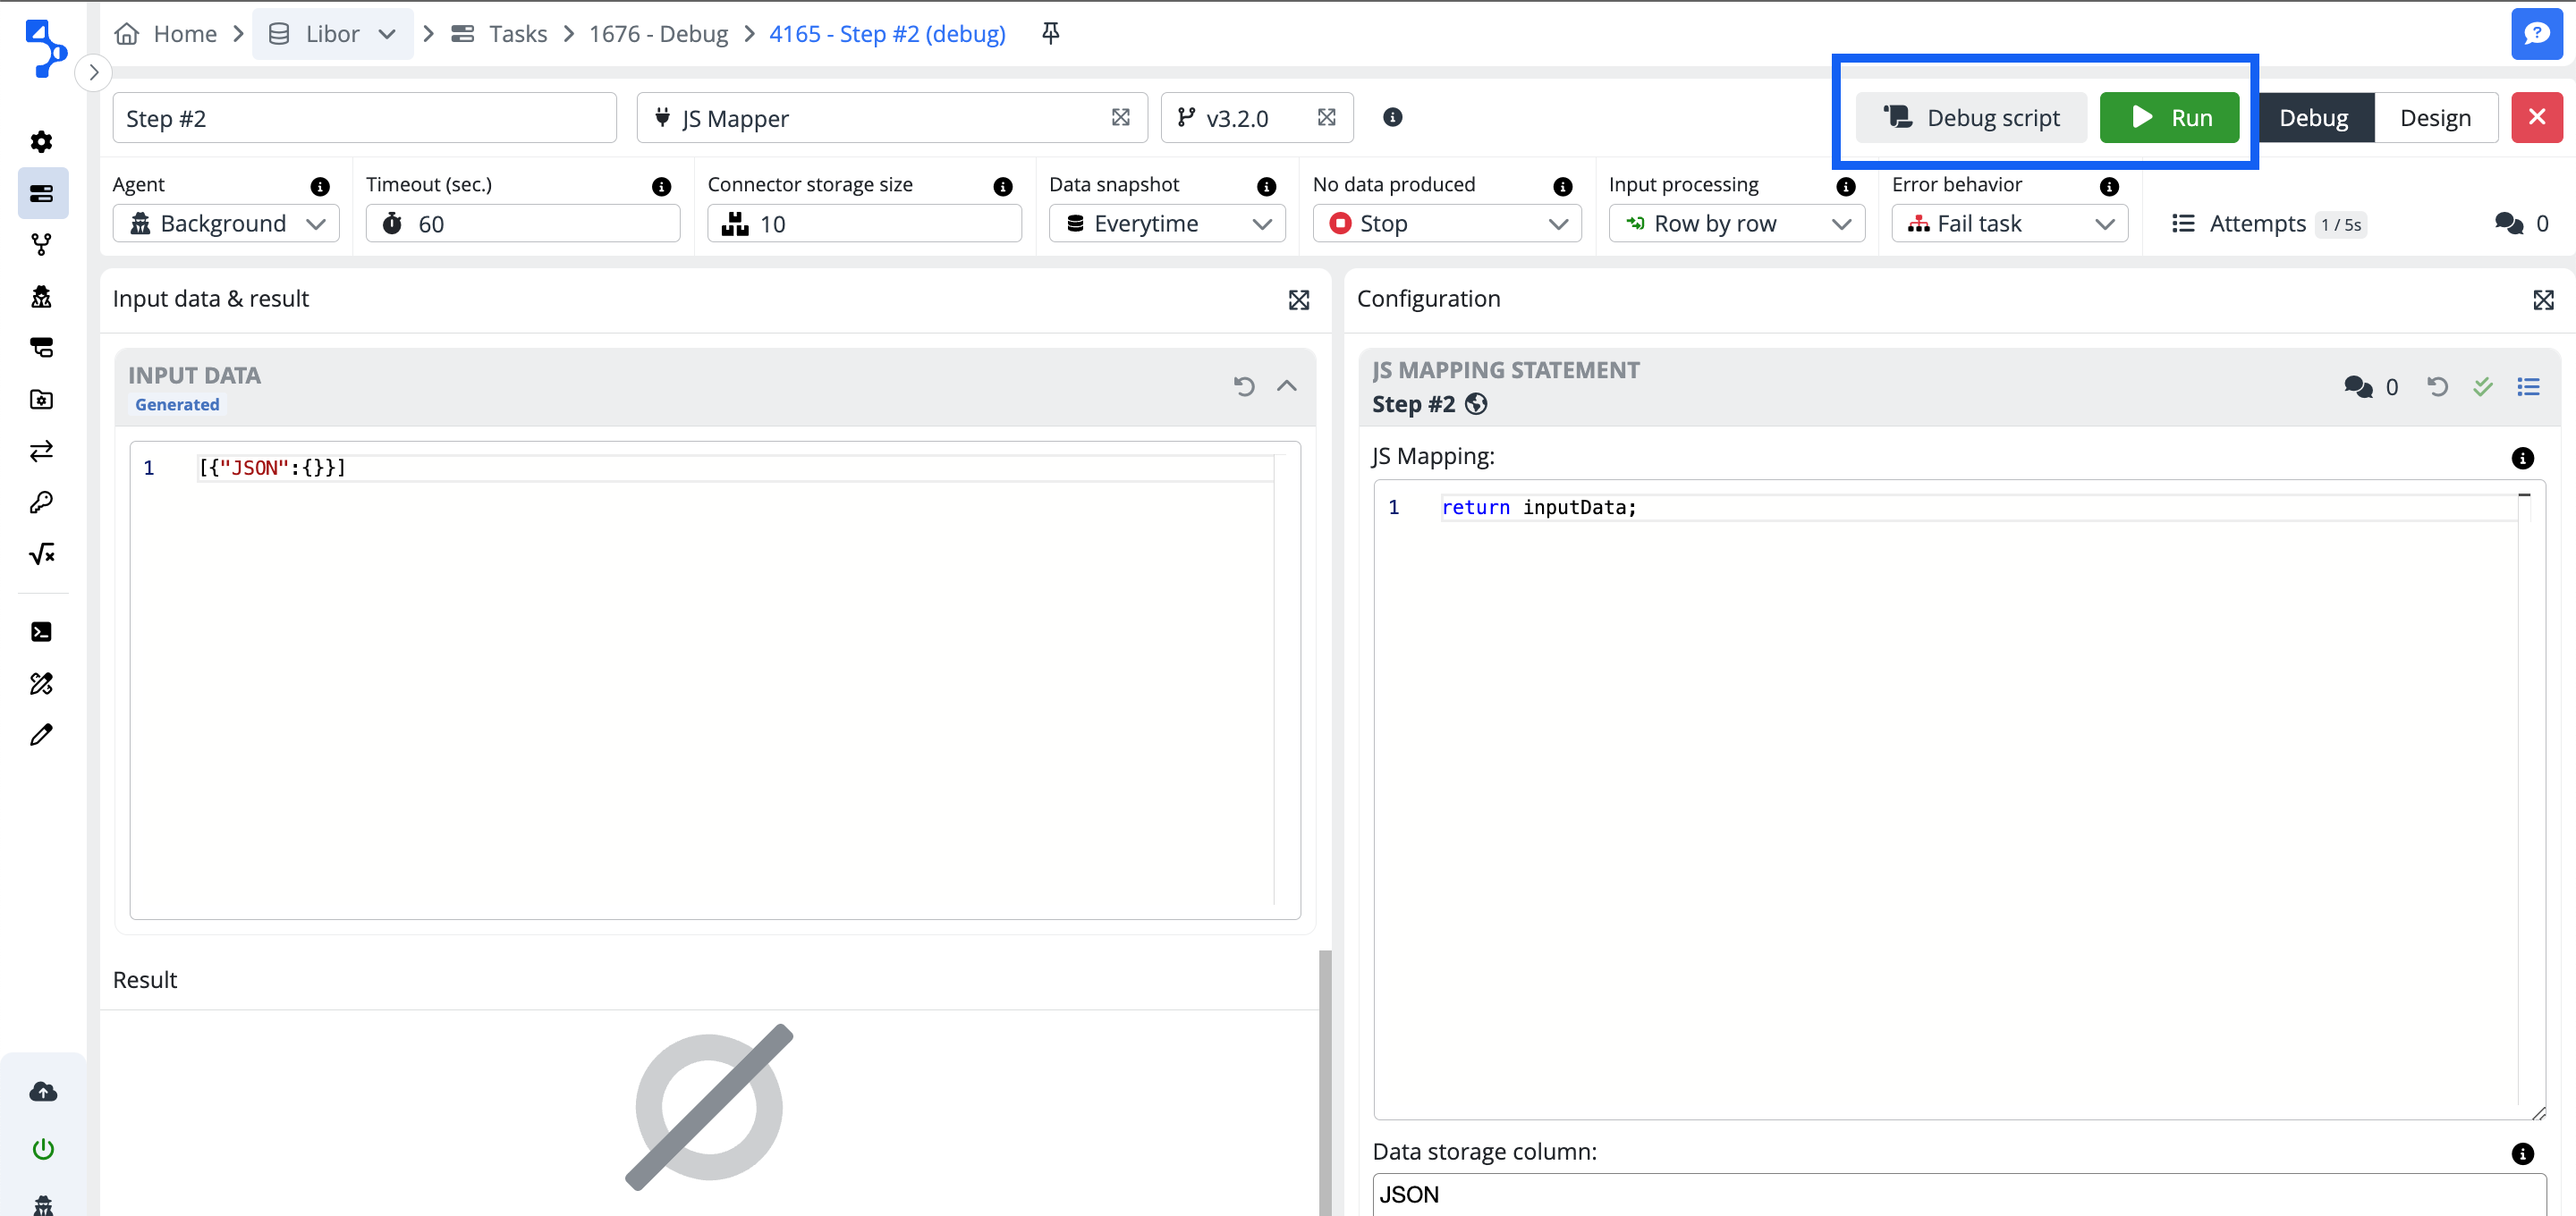Switch to Debug mode
This screenshot has width=2576, height=1216.
coord(2313,118)
